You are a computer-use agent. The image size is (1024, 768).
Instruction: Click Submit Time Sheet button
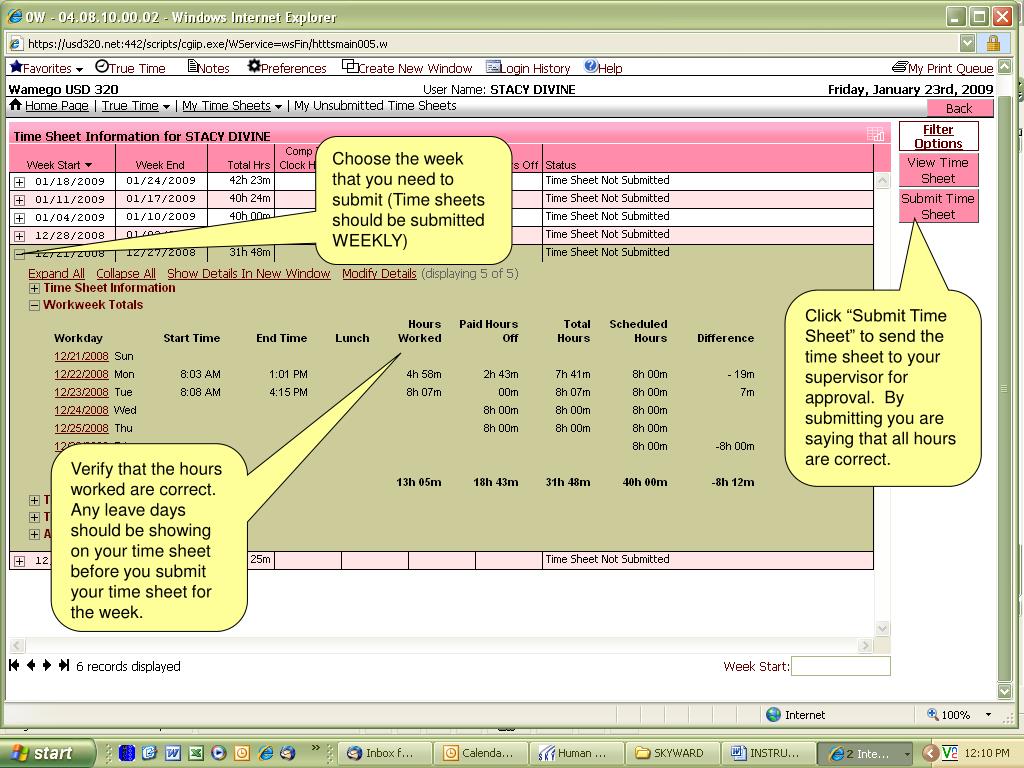click(938, 206)
